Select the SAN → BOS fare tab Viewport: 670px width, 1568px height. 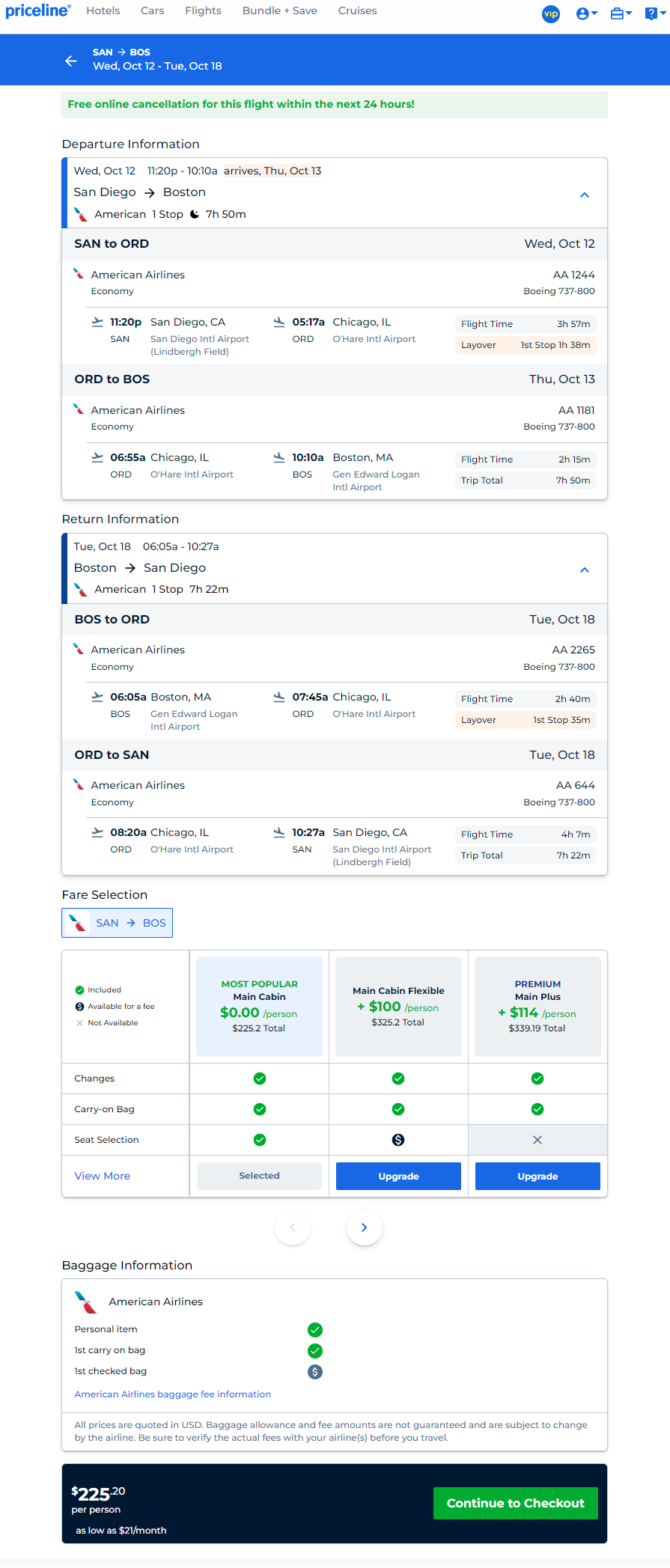pyautogui.click(x=117, y=923)
